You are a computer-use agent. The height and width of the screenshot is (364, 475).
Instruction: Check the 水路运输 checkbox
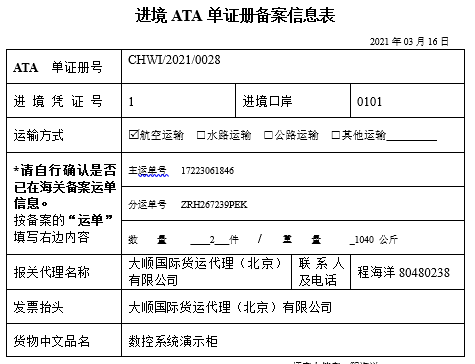click(201, 135)
